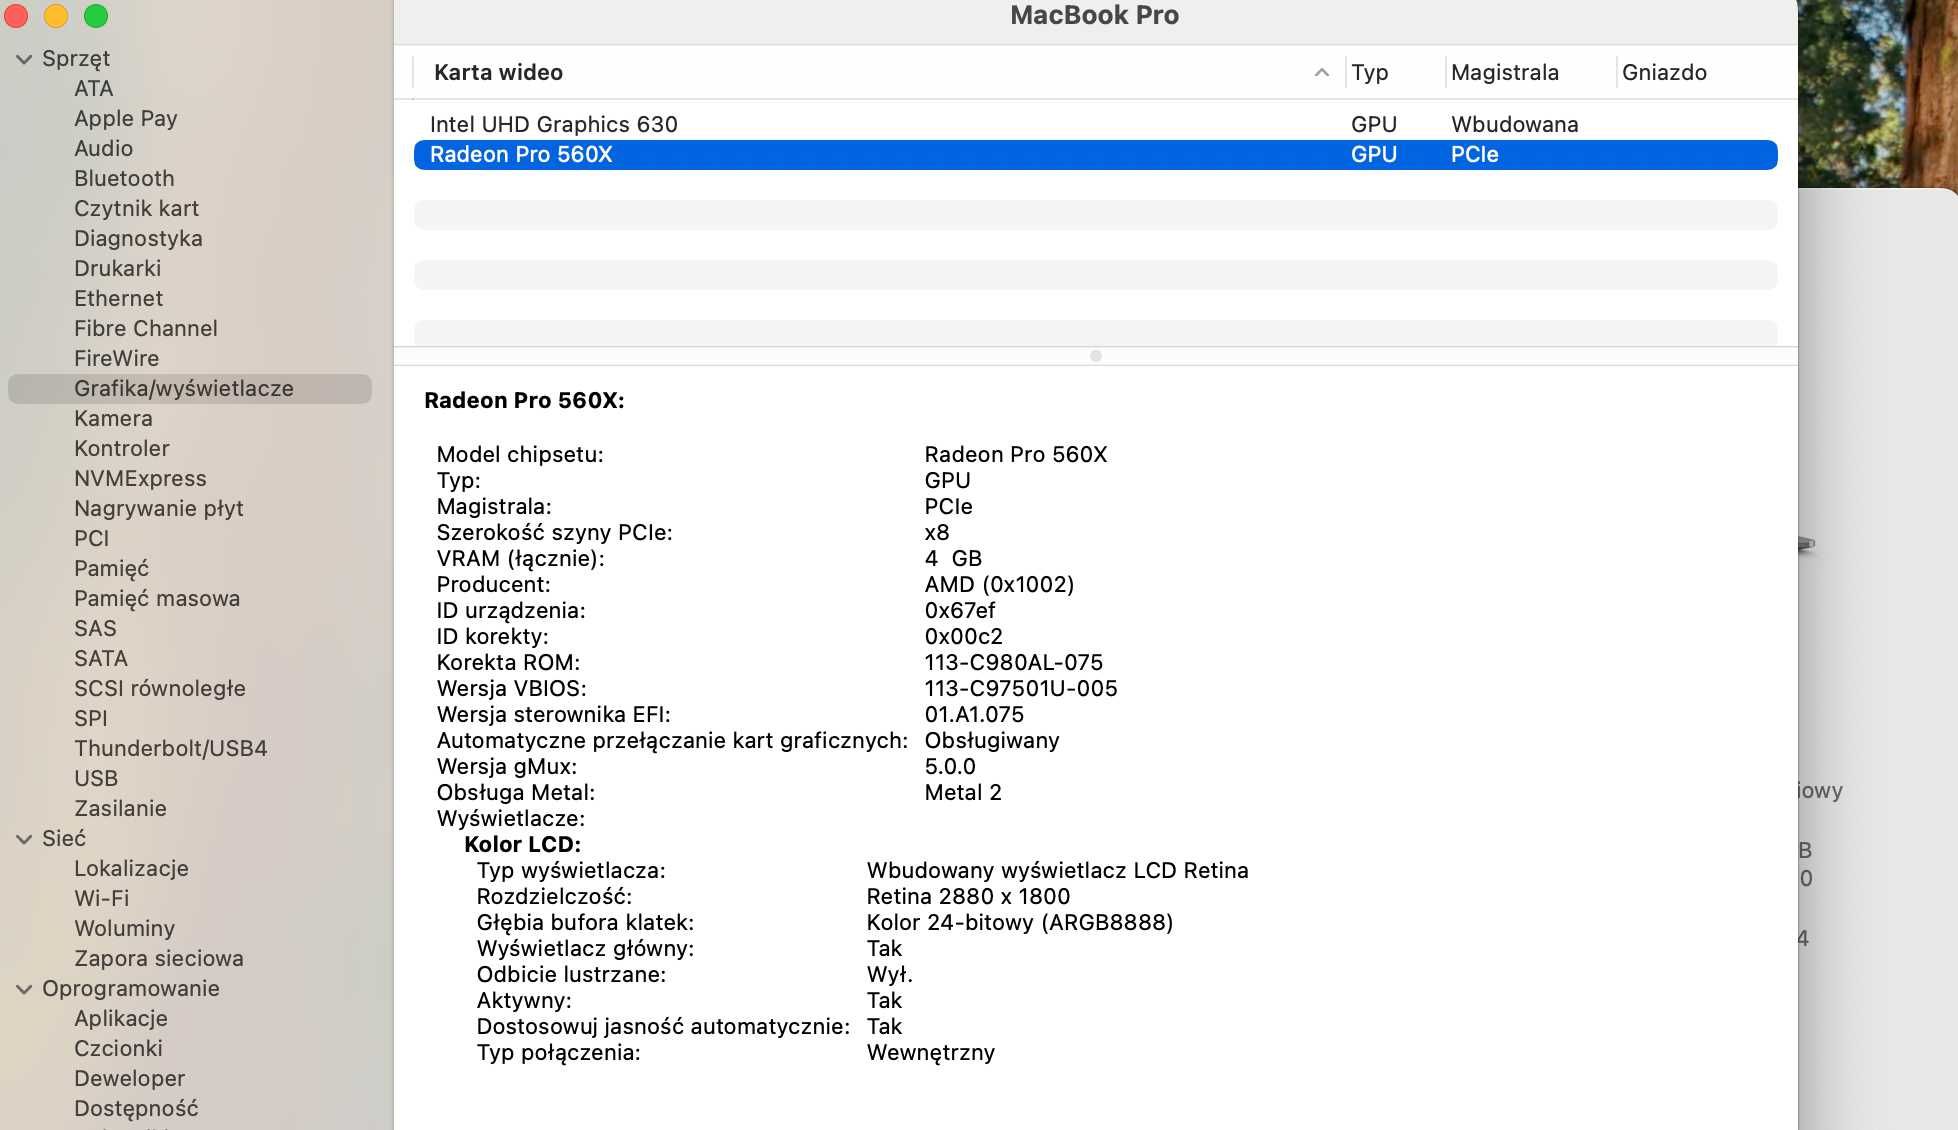Select Zapora sieciowa under Sieć
Viewport: 1958px width, 1130px height.
click(158, 958)
